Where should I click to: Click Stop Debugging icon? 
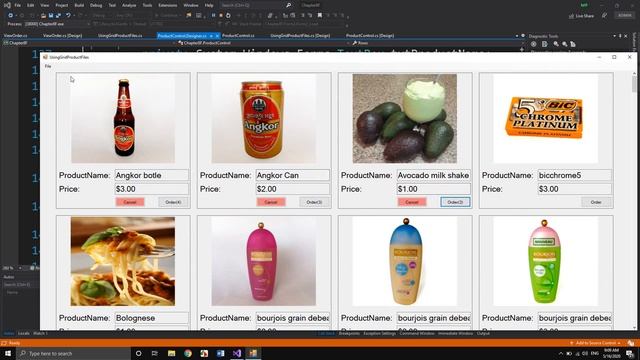pos(221,16)
